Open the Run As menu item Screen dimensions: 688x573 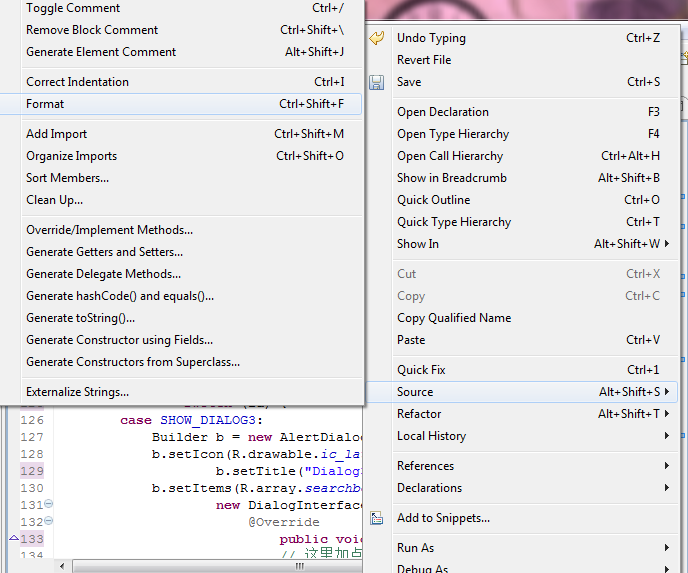(522, 548)
